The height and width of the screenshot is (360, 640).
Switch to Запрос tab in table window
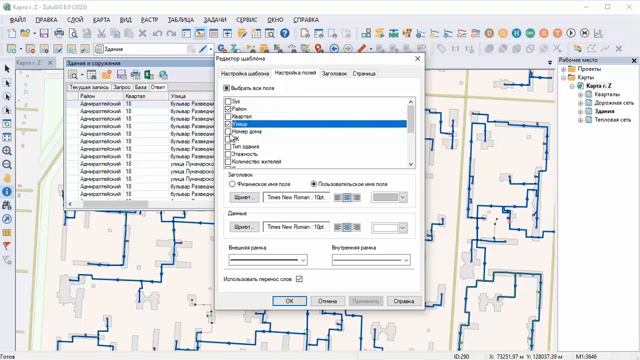click(122, 87)
